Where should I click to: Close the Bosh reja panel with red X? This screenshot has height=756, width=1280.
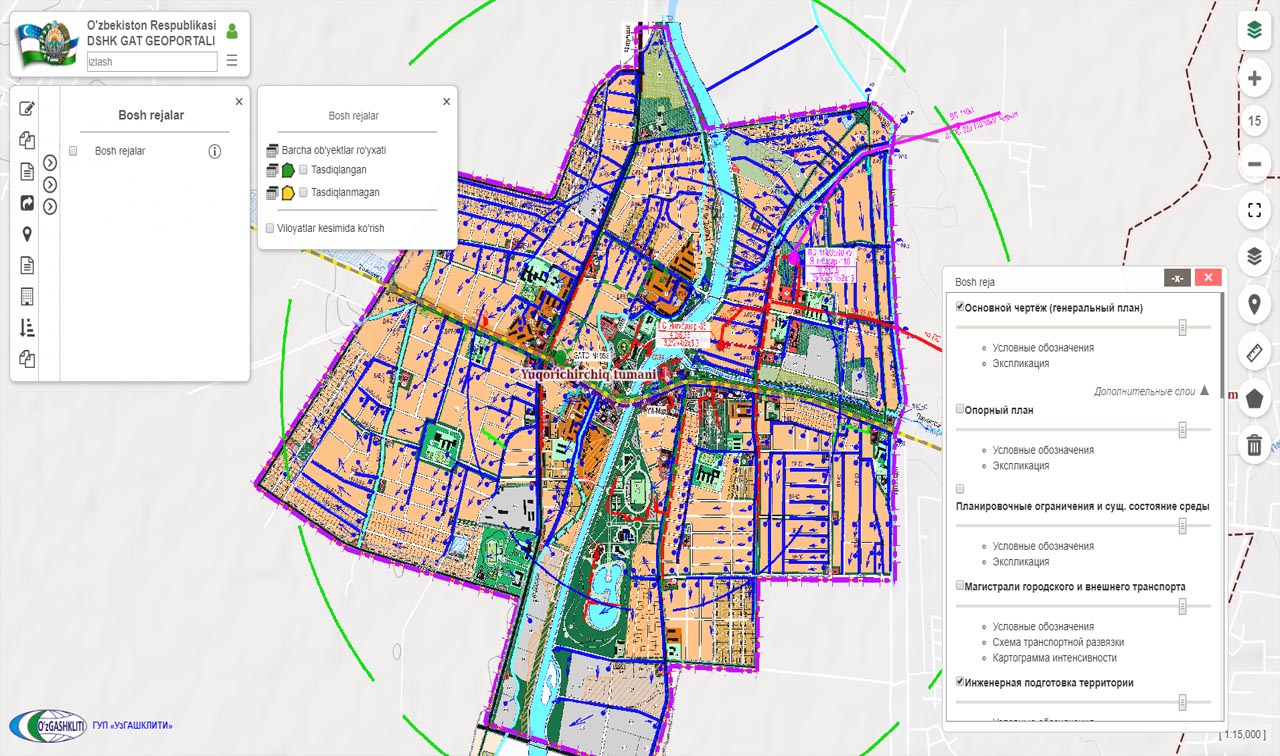coord(1208,279)
